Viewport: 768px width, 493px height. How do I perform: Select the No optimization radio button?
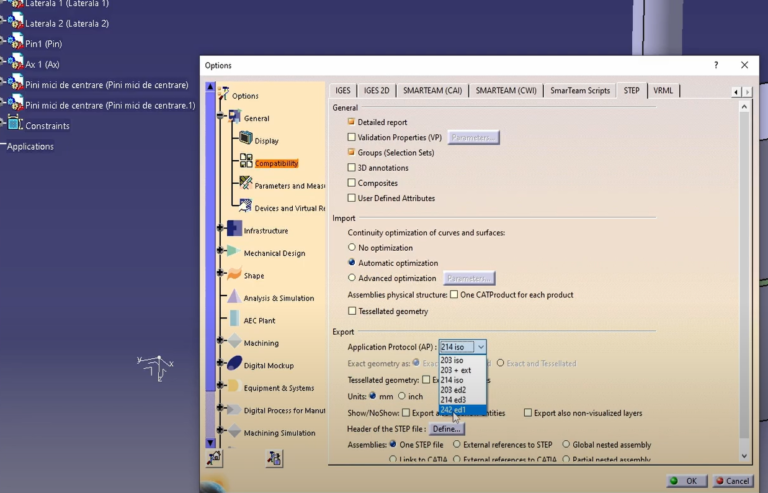(x=351, y=246)
